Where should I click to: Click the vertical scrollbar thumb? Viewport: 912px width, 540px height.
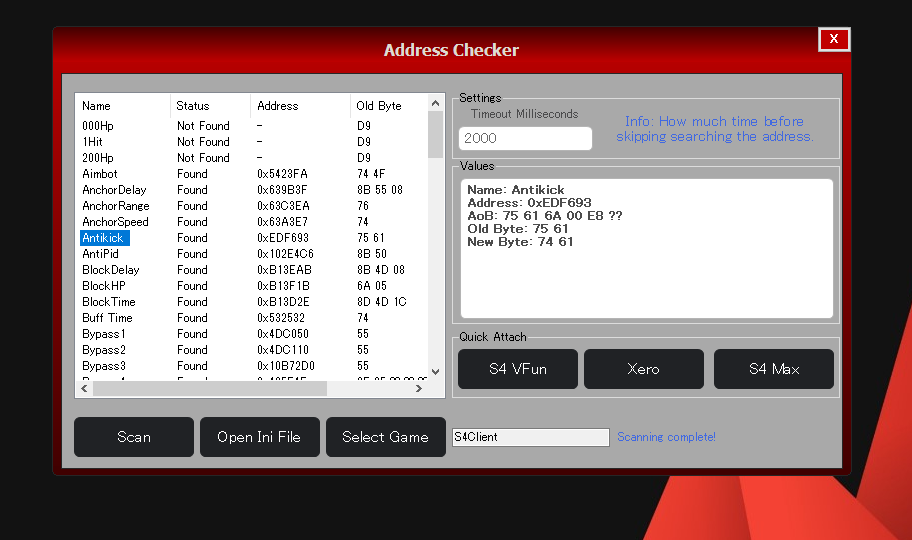(x=435, y=134)
